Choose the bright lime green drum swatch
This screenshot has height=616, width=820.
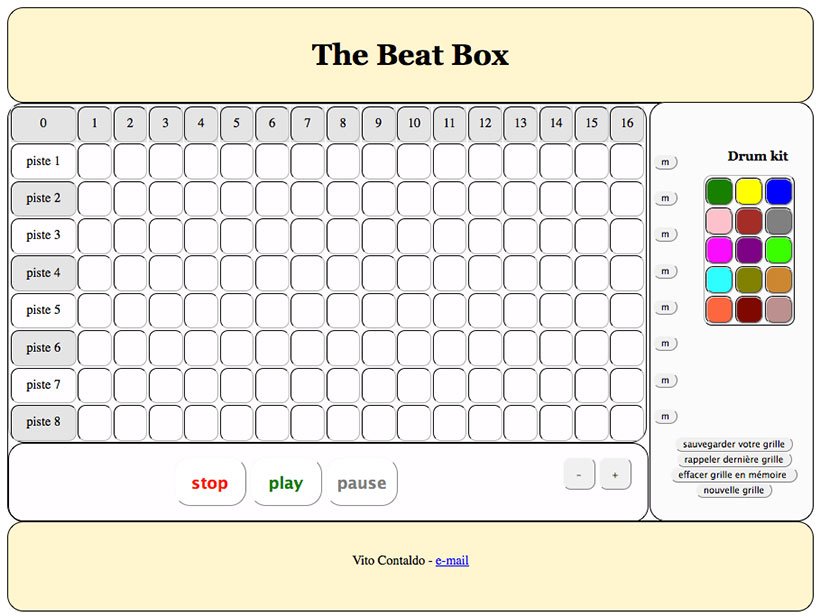tap(779, 249)
